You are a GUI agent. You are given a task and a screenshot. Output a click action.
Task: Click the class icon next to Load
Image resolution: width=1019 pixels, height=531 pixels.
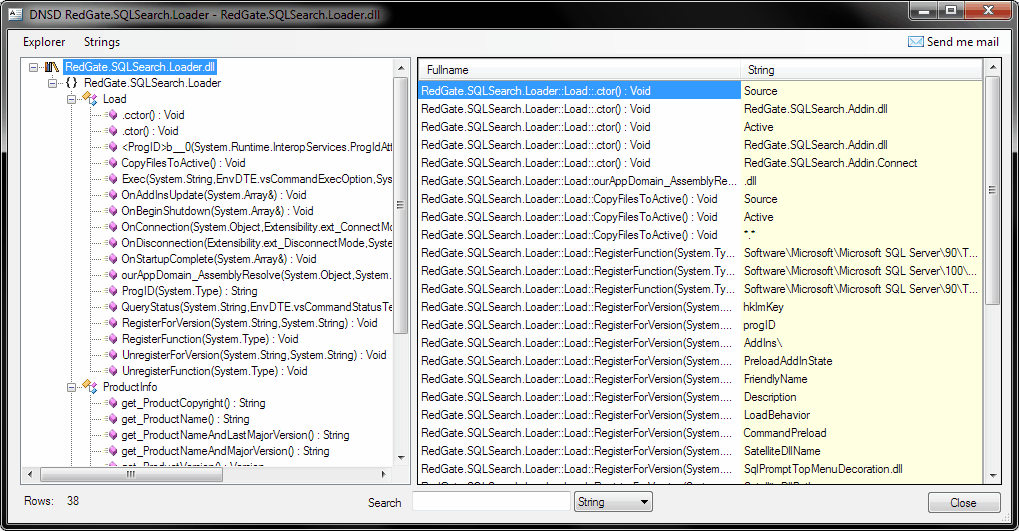click(90, 99)
